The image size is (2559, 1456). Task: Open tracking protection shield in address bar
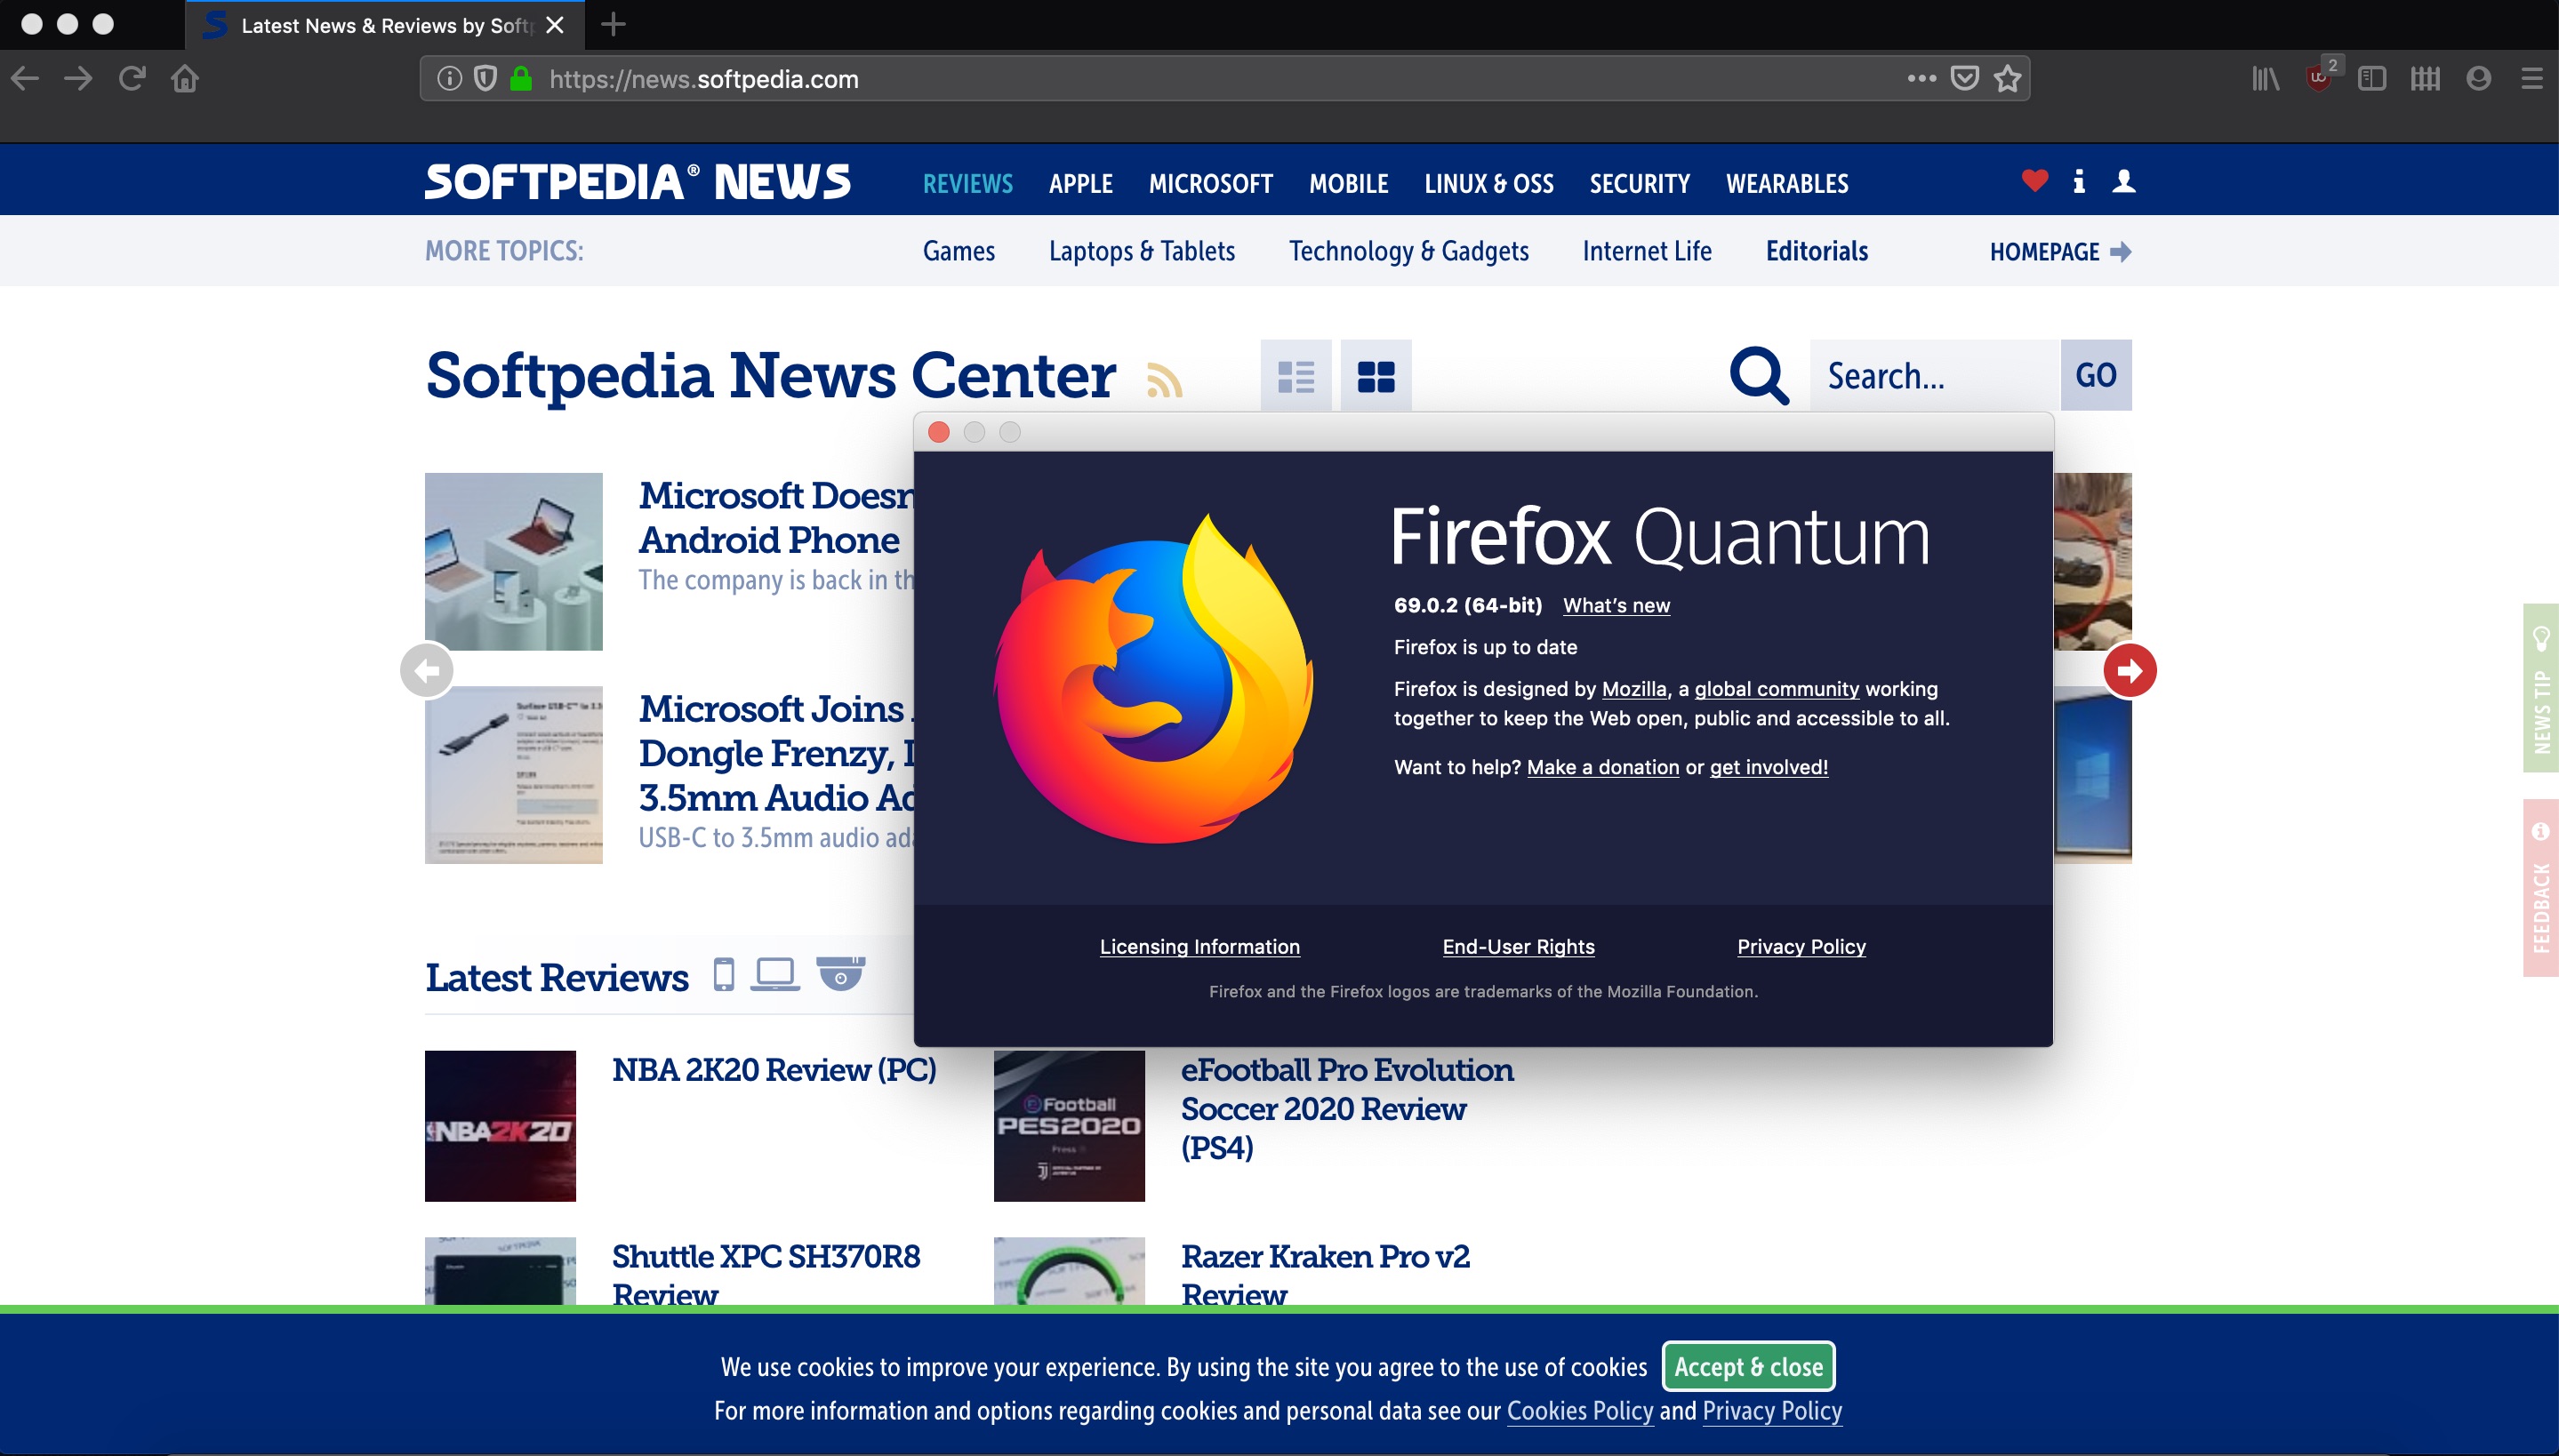(485, 78)
